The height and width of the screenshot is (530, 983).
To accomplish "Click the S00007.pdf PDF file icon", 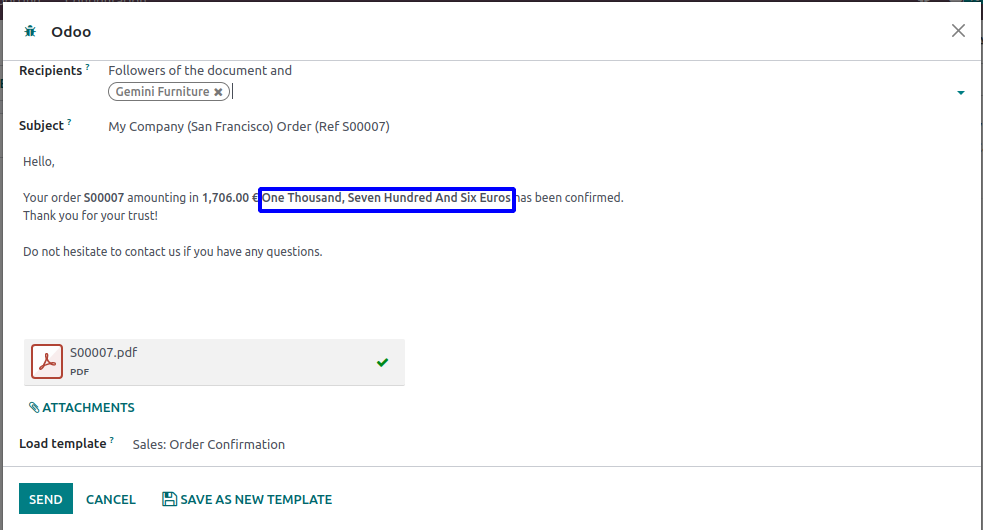I will [x=47, y=361].
